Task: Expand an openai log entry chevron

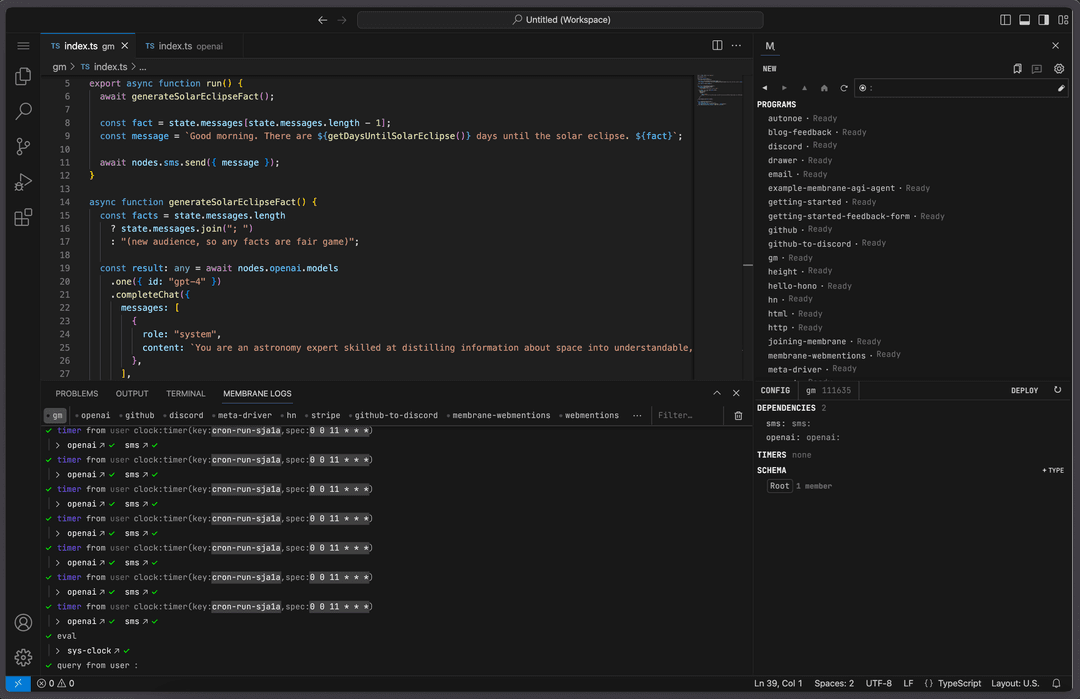Action: (60, 445)
